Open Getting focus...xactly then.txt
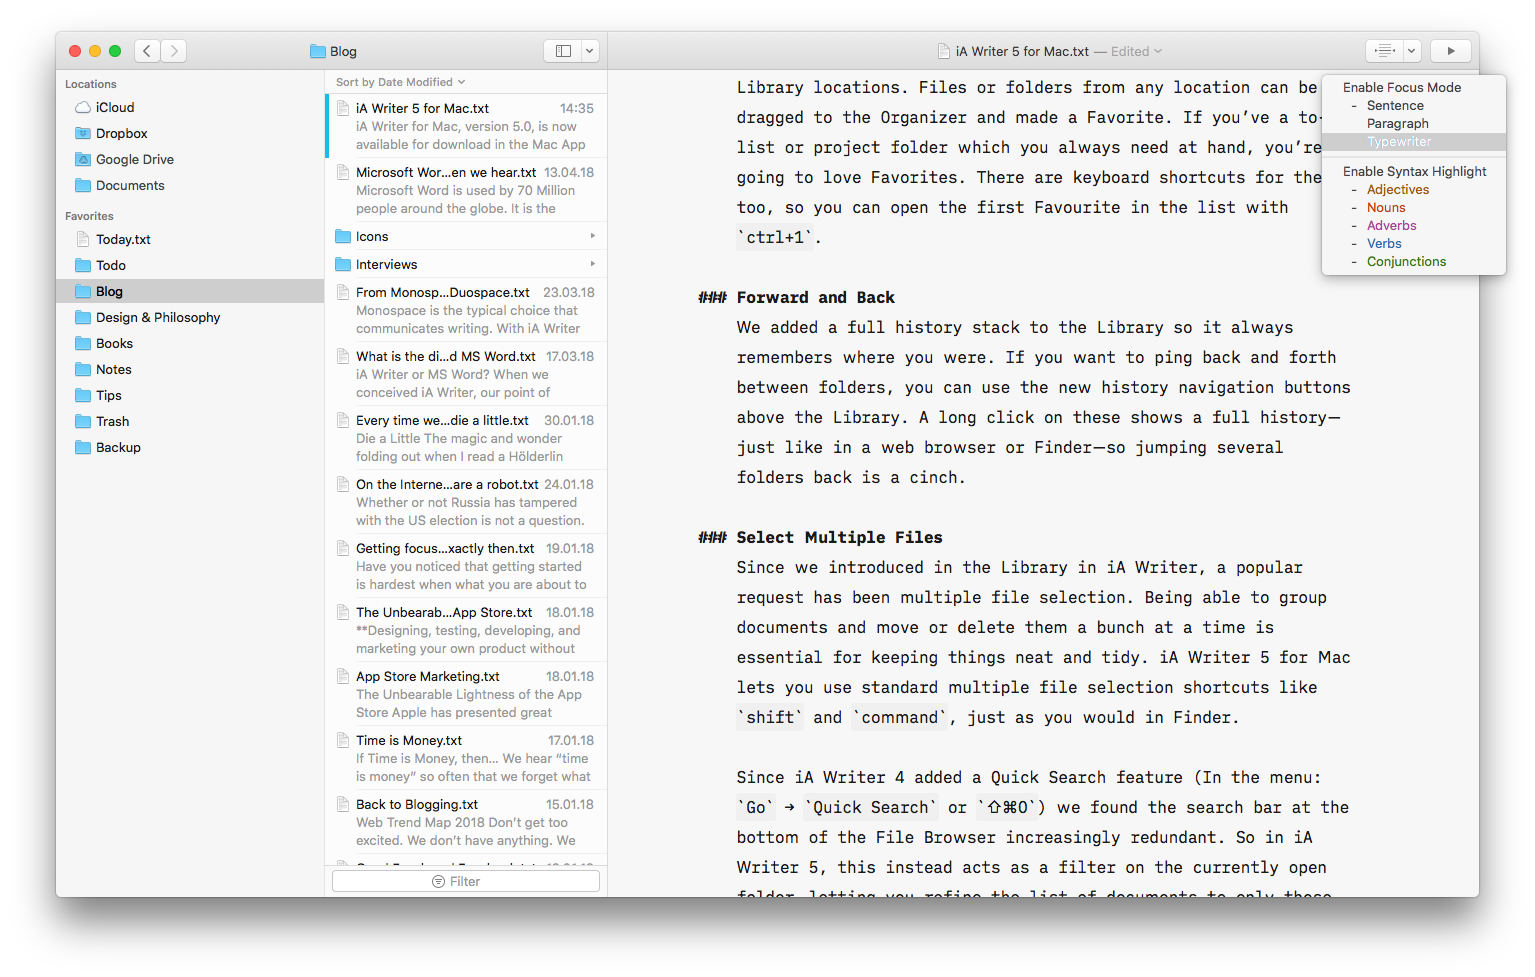 pyautogui.click(x=466, y=566)
